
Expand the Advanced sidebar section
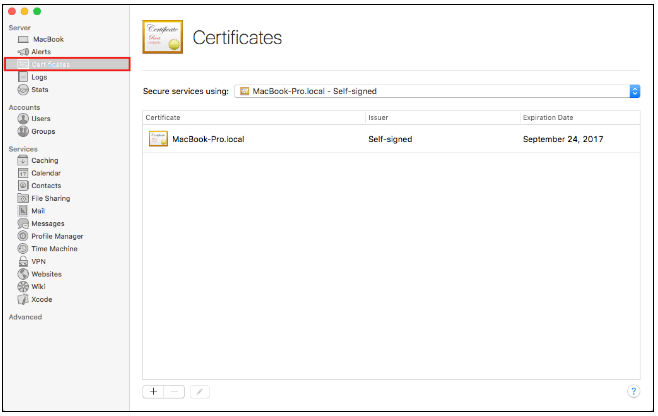pos(25,317)
